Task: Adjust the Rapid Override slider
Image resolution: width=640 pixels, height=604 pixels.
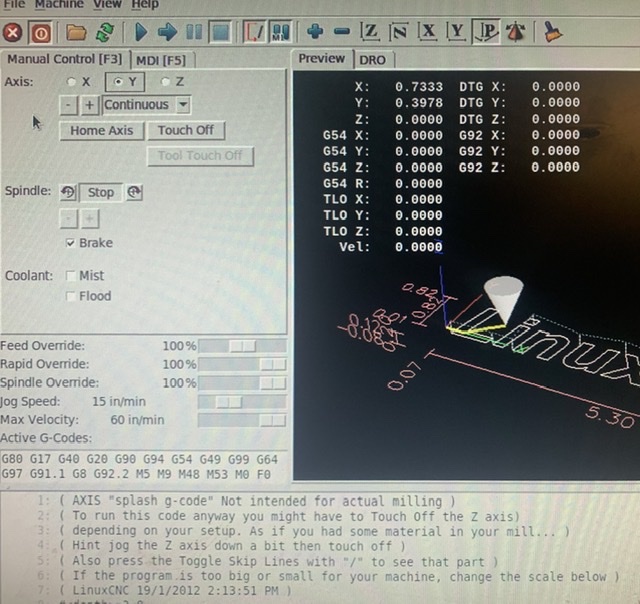Action: pyautogui.click(x=242, y=364)
